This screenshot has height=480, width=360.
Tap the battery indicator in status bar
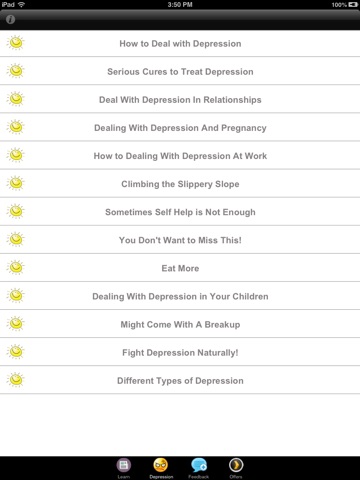353,4
